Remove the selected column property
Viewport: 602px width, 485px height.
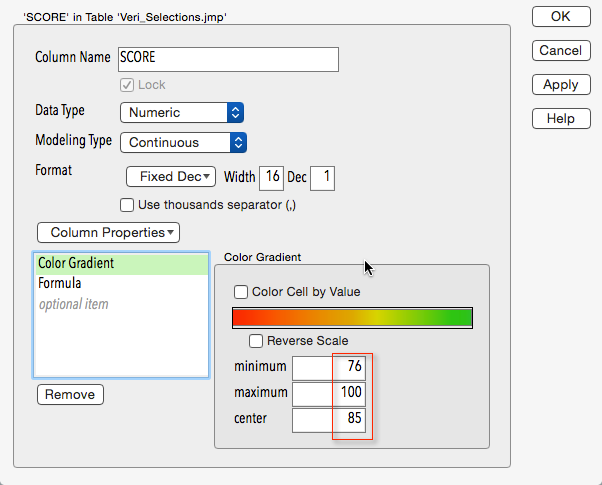pos(70,394)
